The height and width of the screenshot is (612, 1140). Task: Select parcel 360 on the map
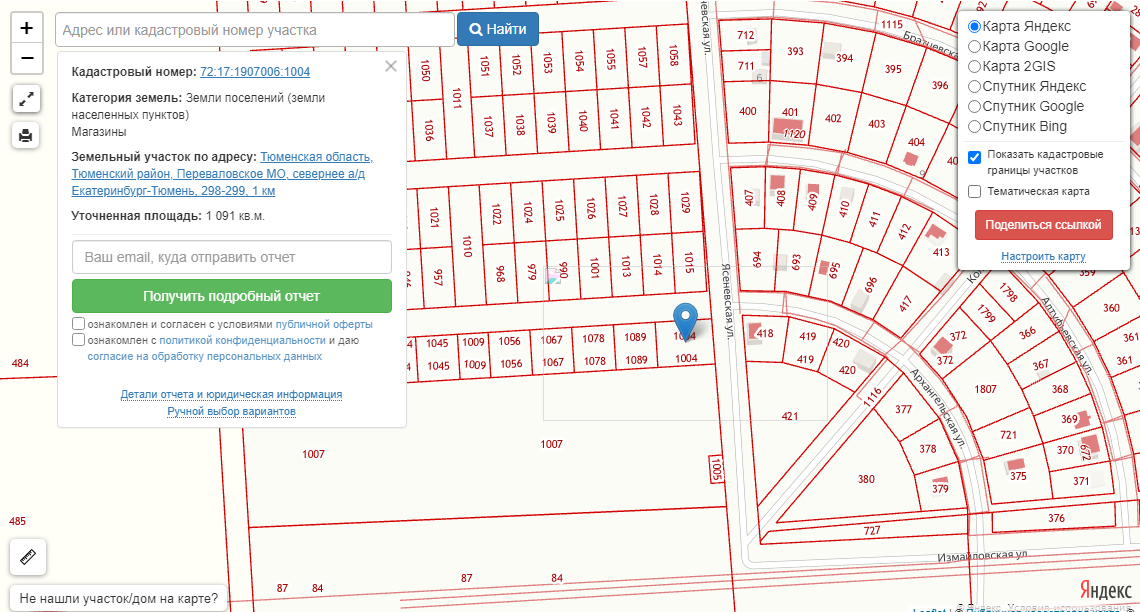click(1111, 307)
